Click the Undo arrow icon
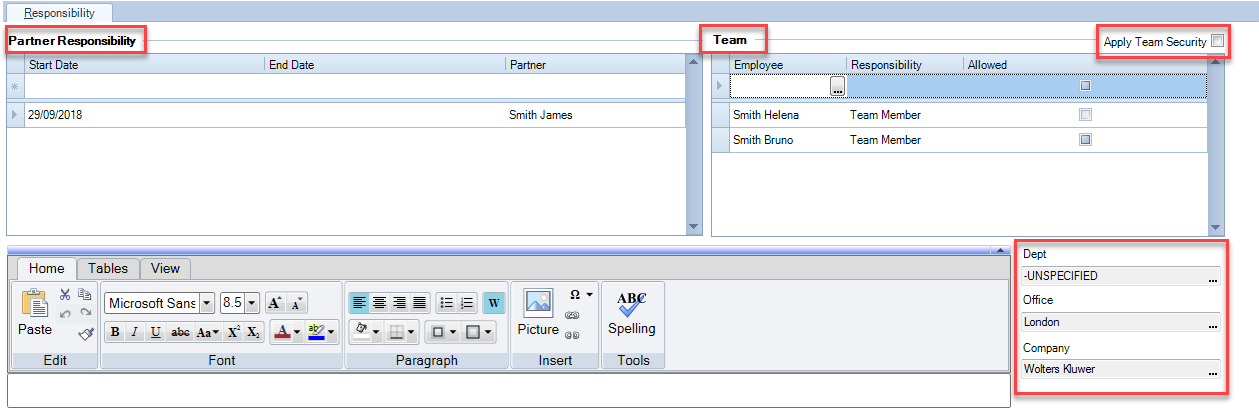This screenshot has width=1259, height=411. point(65,313)
